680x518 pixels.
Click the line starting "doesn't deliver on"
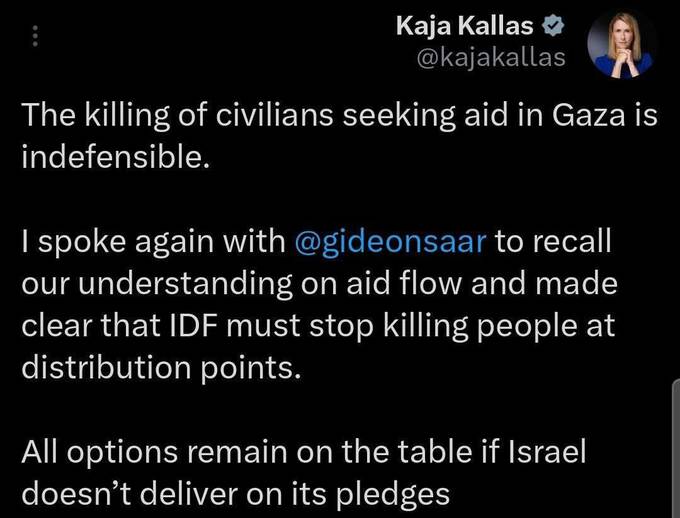(235, 492)
